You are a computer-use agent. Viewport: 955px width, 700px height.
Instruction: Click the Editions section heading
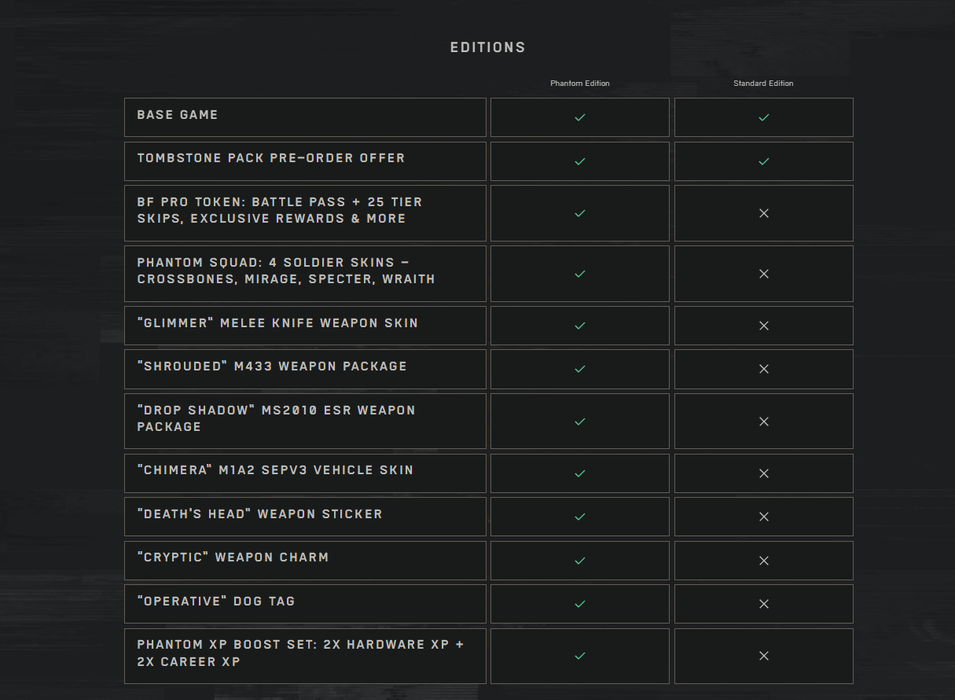point(487,48)
